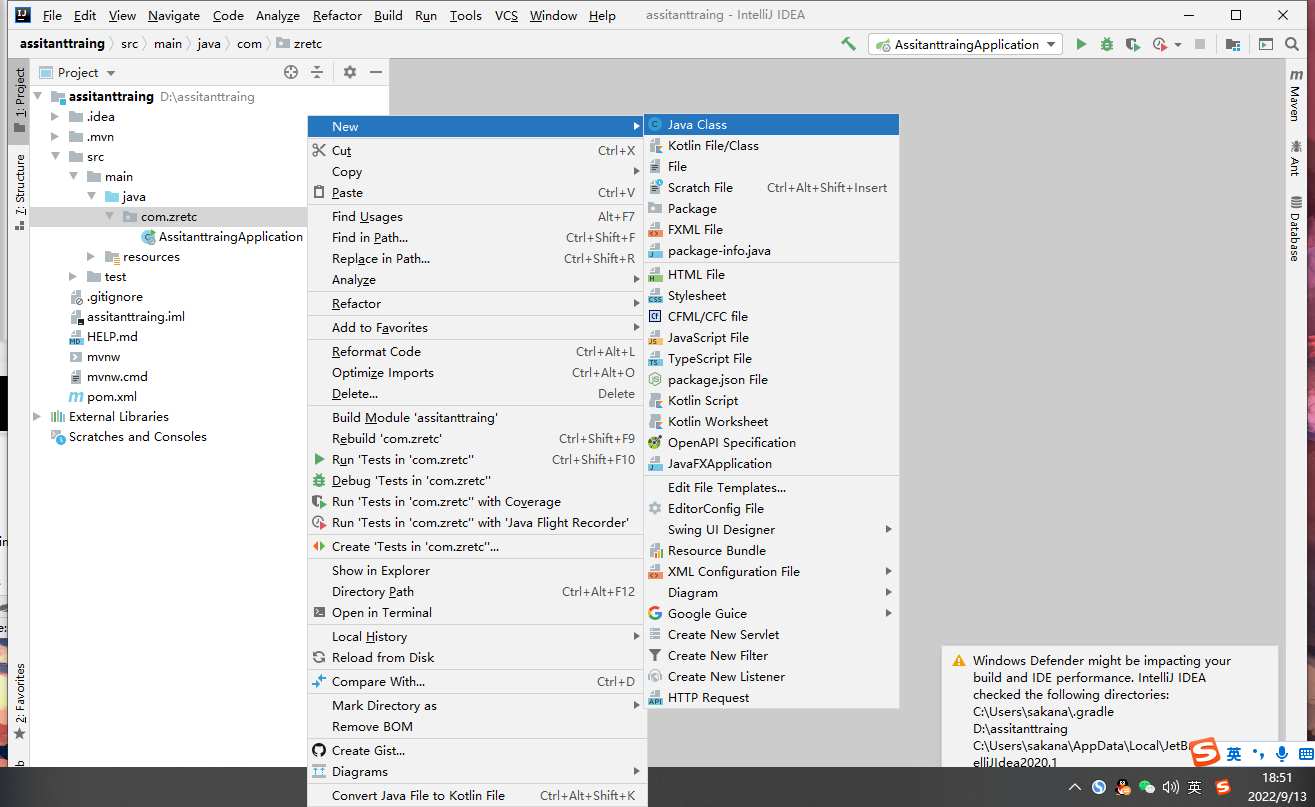
Task: Select Scratches and Consoles node
Action: [129, 437]
